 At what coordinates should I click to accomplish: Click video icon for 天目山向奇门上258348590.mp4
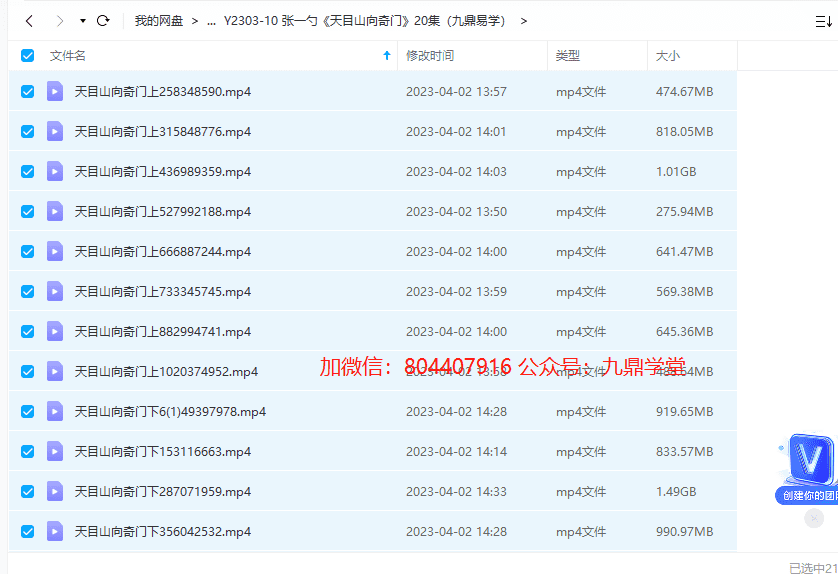[55, 91]
